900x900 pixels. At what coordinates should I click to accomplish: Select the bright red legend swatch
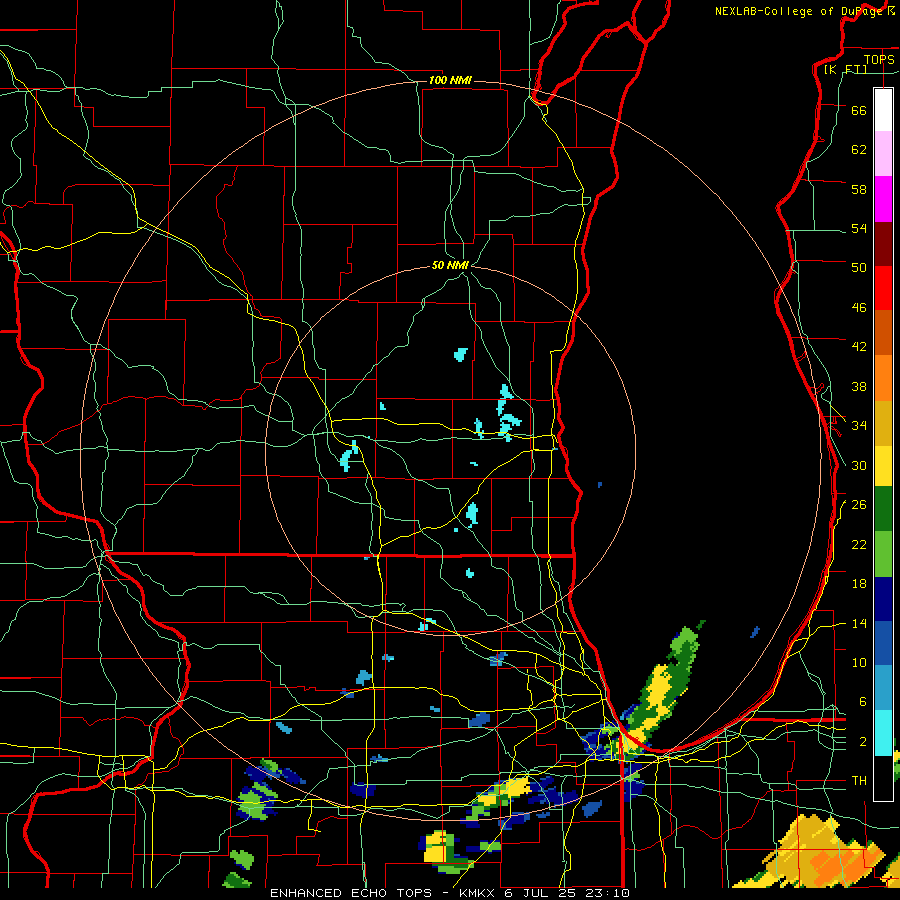(x=883, y=288)
